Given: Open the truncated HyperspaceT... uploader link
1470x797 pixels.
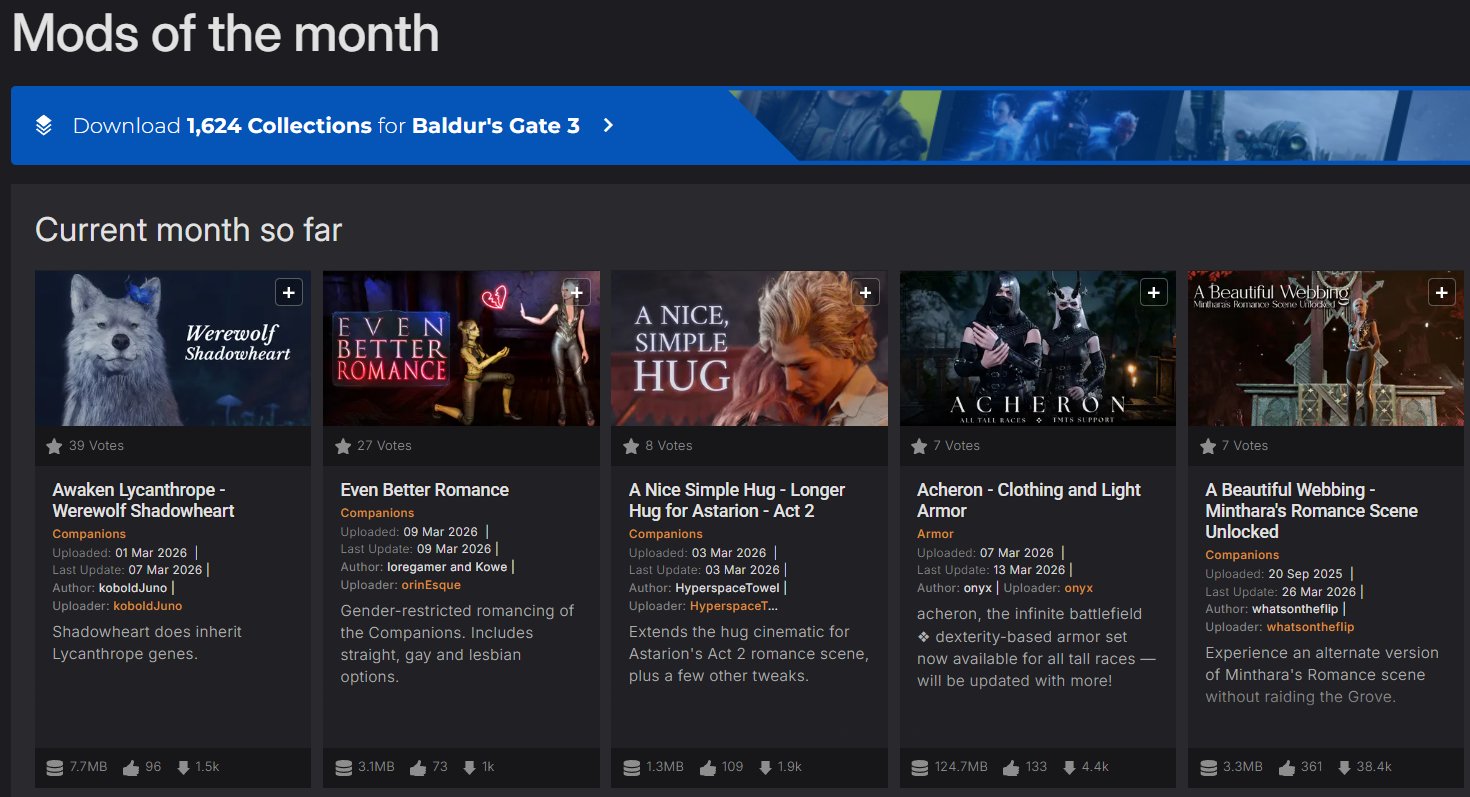Looking at the screenshot, I should point(734,606).
